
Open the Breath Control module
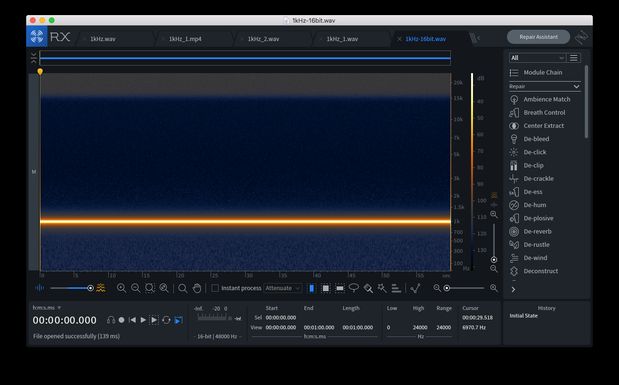pyautogui.click(x=538, y=113)
